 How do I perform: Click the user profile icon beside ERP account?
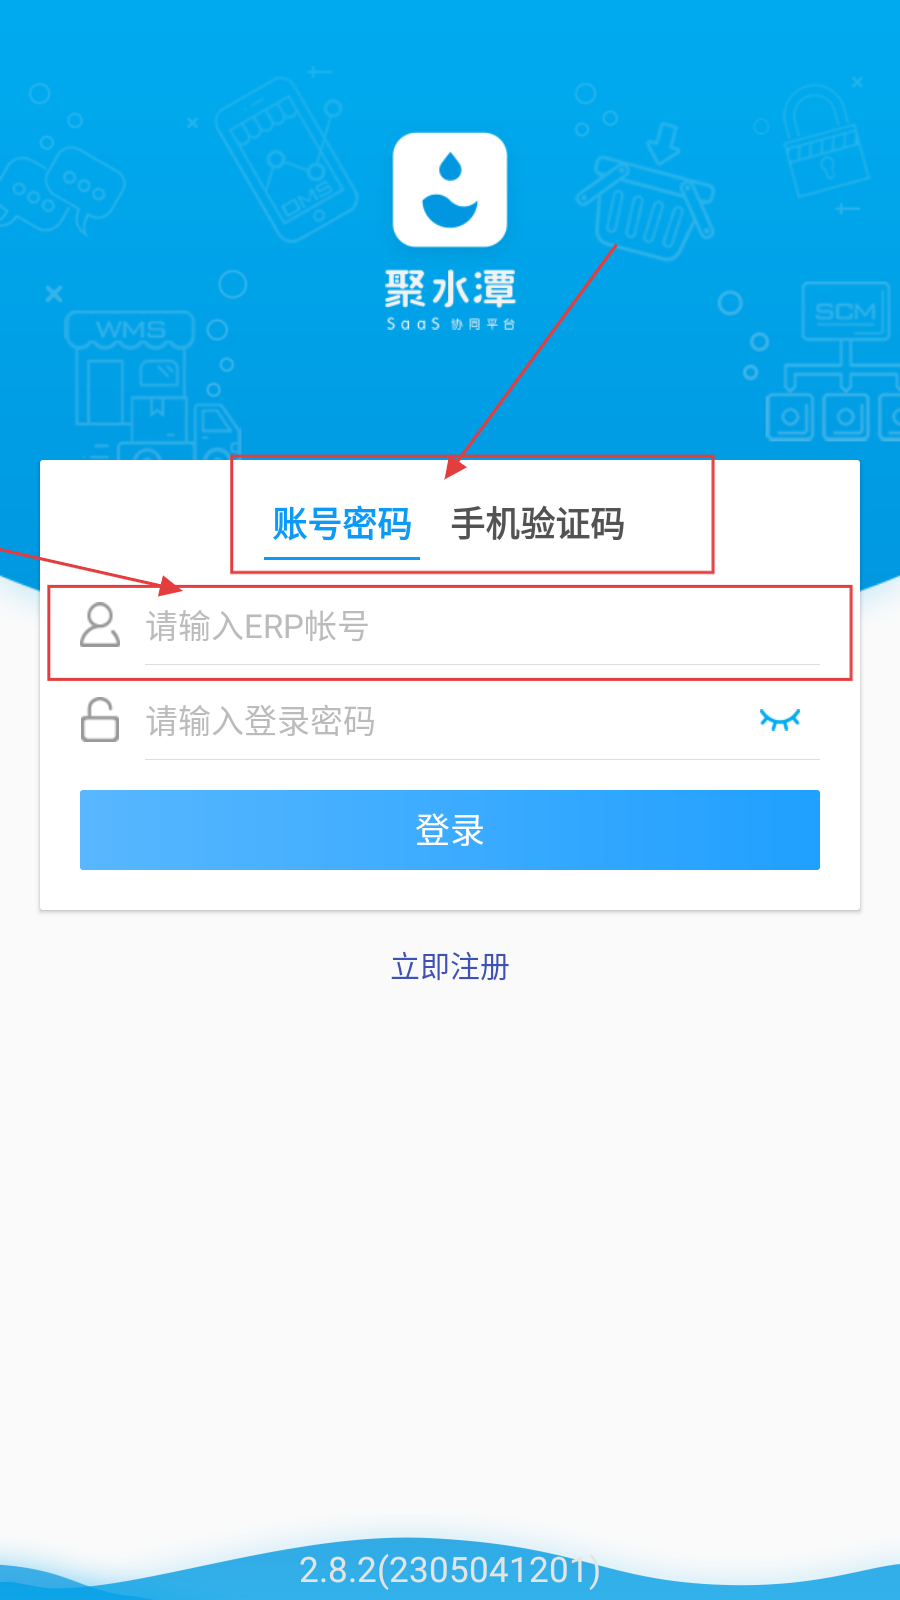pos(100,625)
